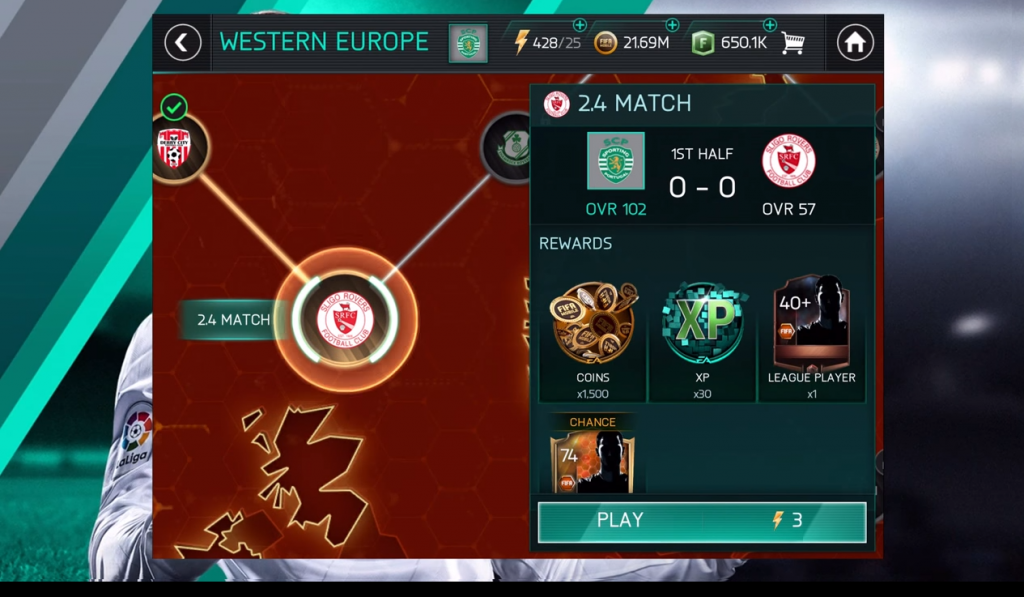
Task: Add coins with plus above 21.69M
Action: point(671,25)
